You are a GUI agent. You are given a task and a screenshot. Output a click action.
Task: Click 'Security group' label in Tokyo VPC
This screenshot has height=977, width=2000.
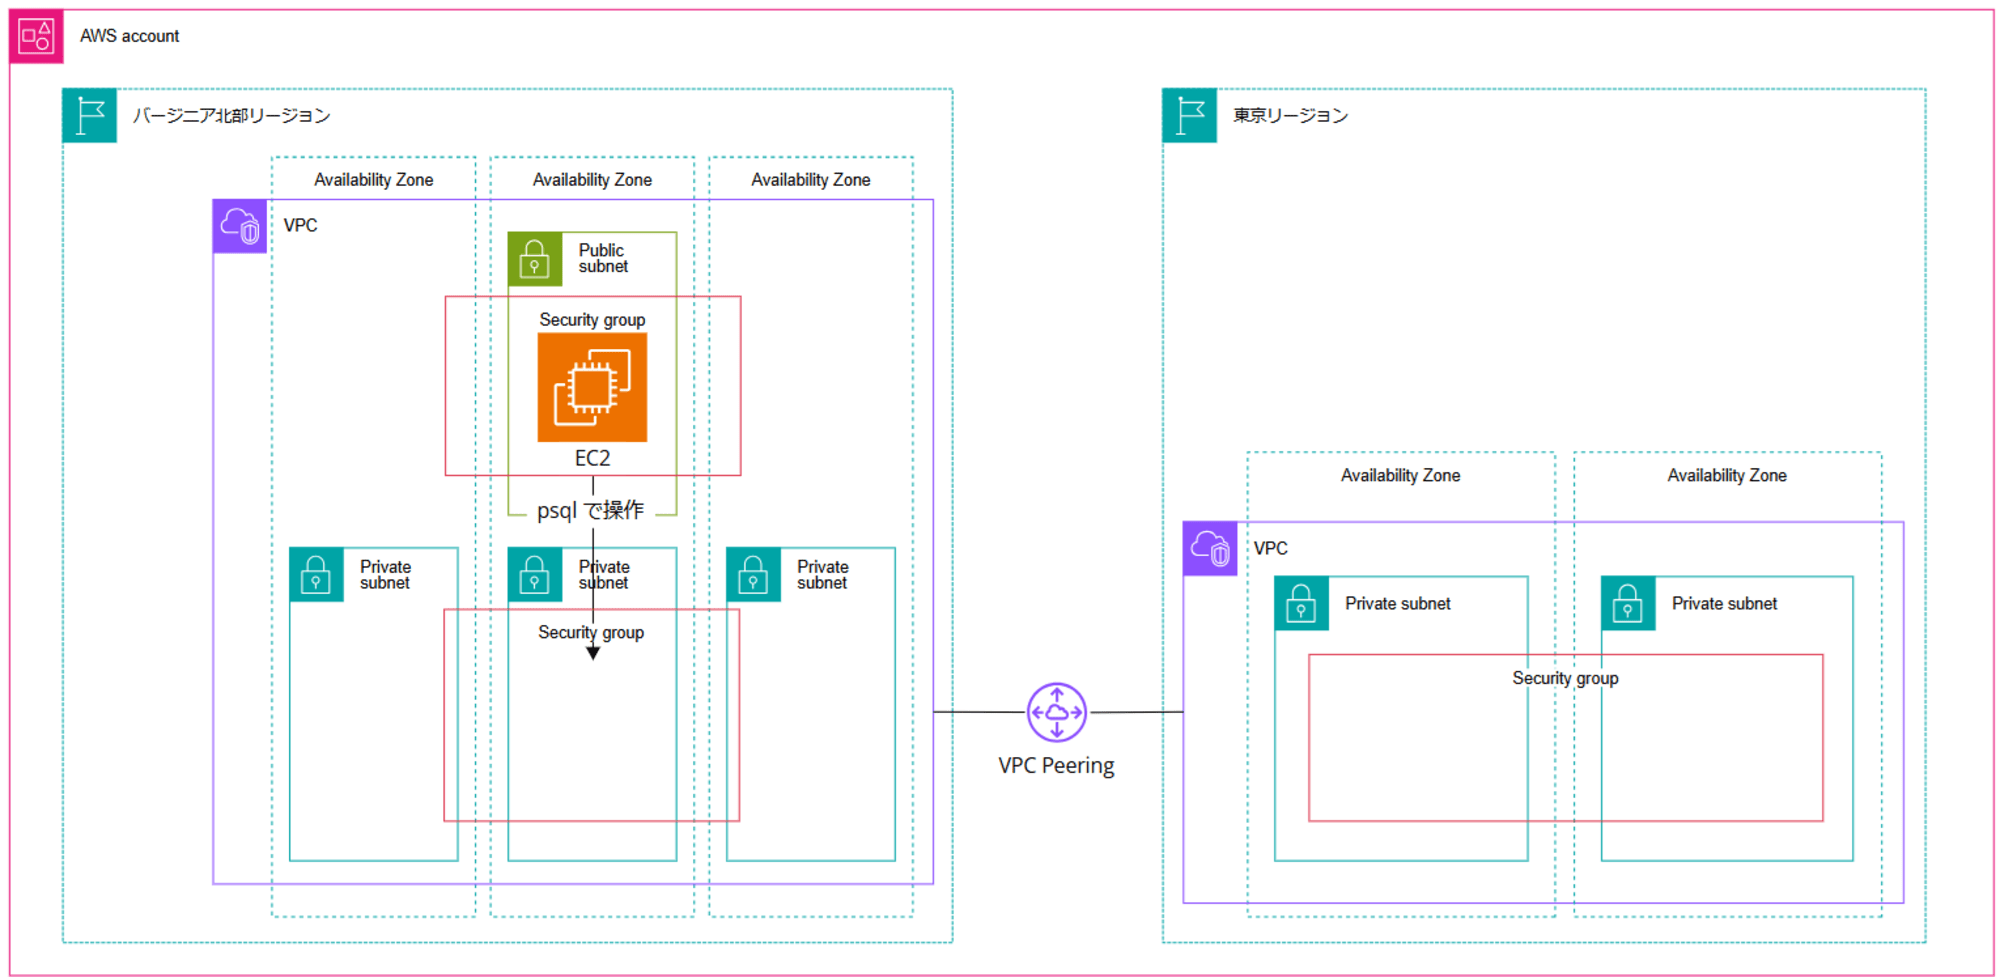[x=1565, y=678]
